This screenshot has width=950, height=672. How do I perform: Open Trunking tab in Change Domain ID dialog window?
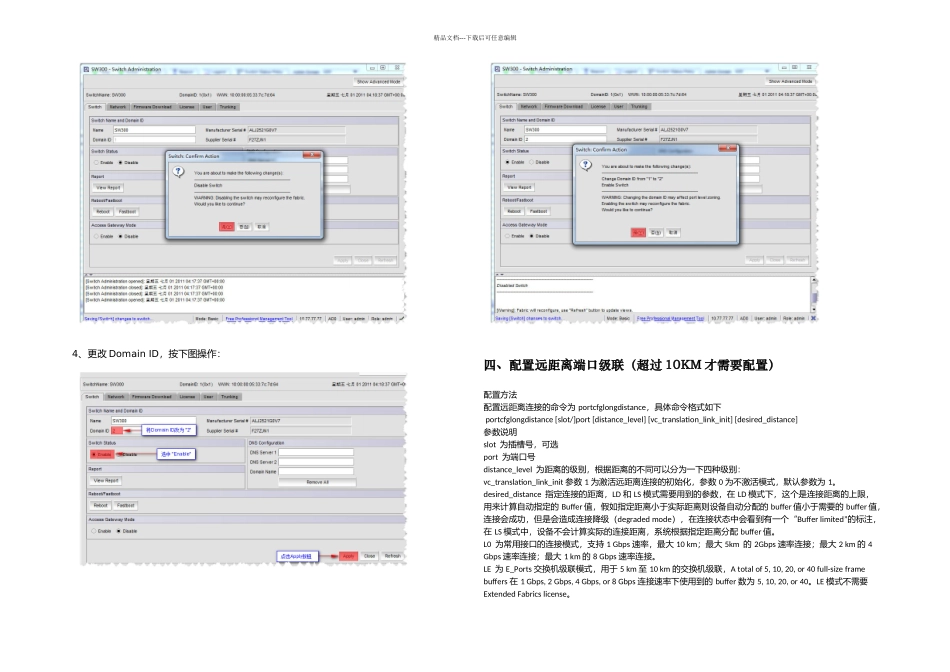(639, 107)
